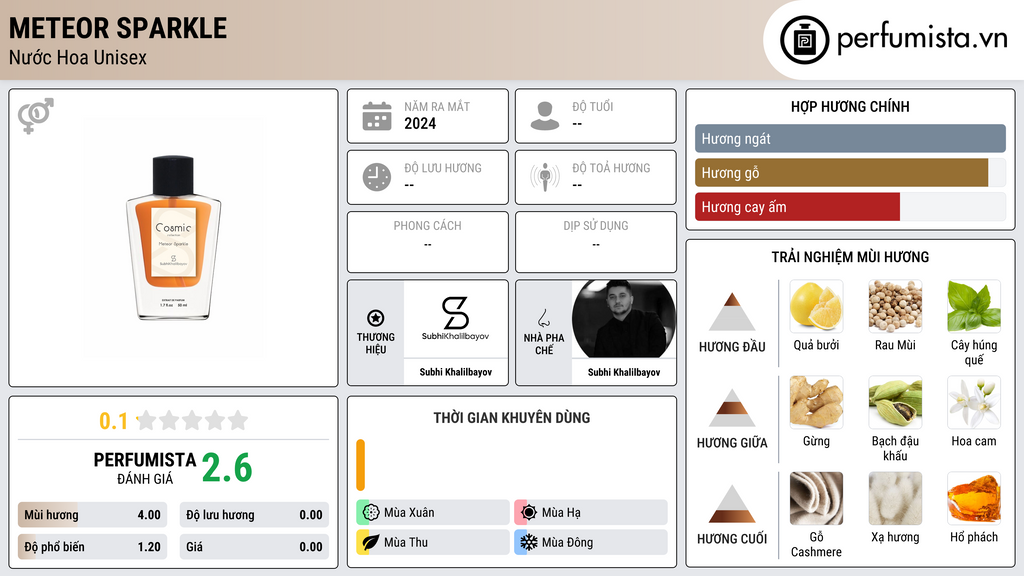Click the Hương giữa pyramid icon
Image resolution: width=1024 pixels, height=576 pixels.
(732, 408)
